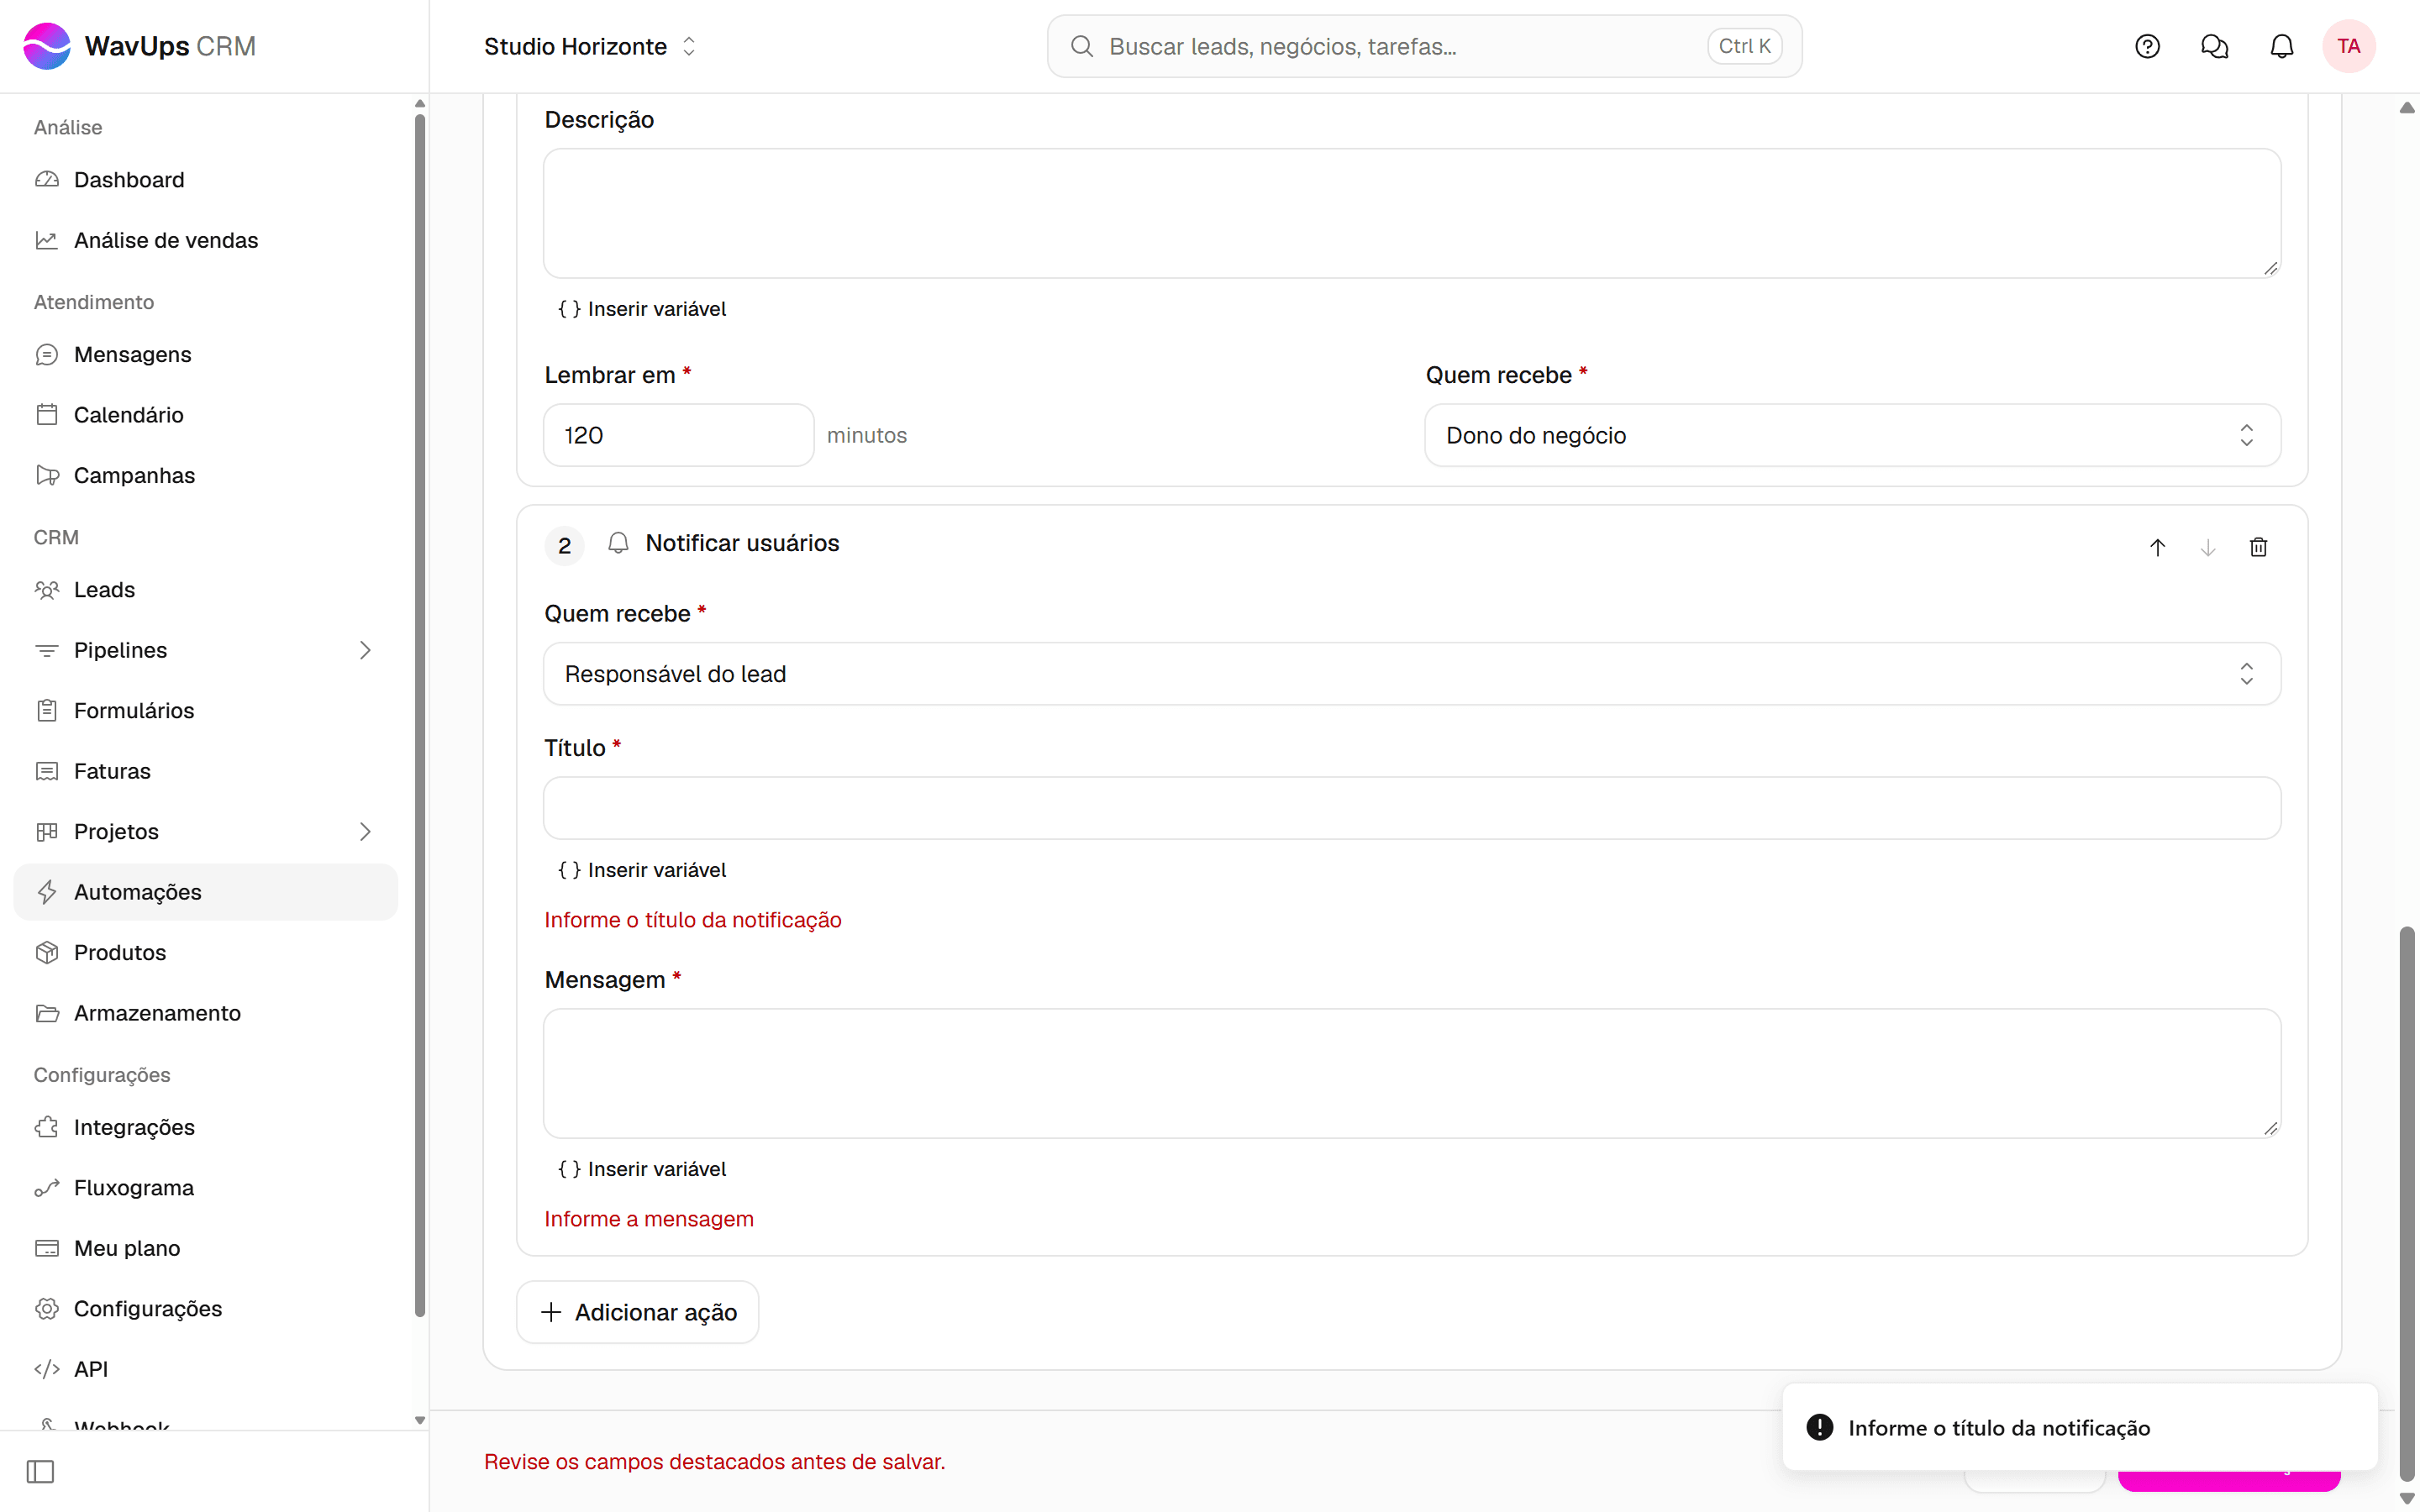The width and height of the screenshot is (2420, 1512).
Task: Click the Dashboard gauge icon
Action: (x=47, y=180)
